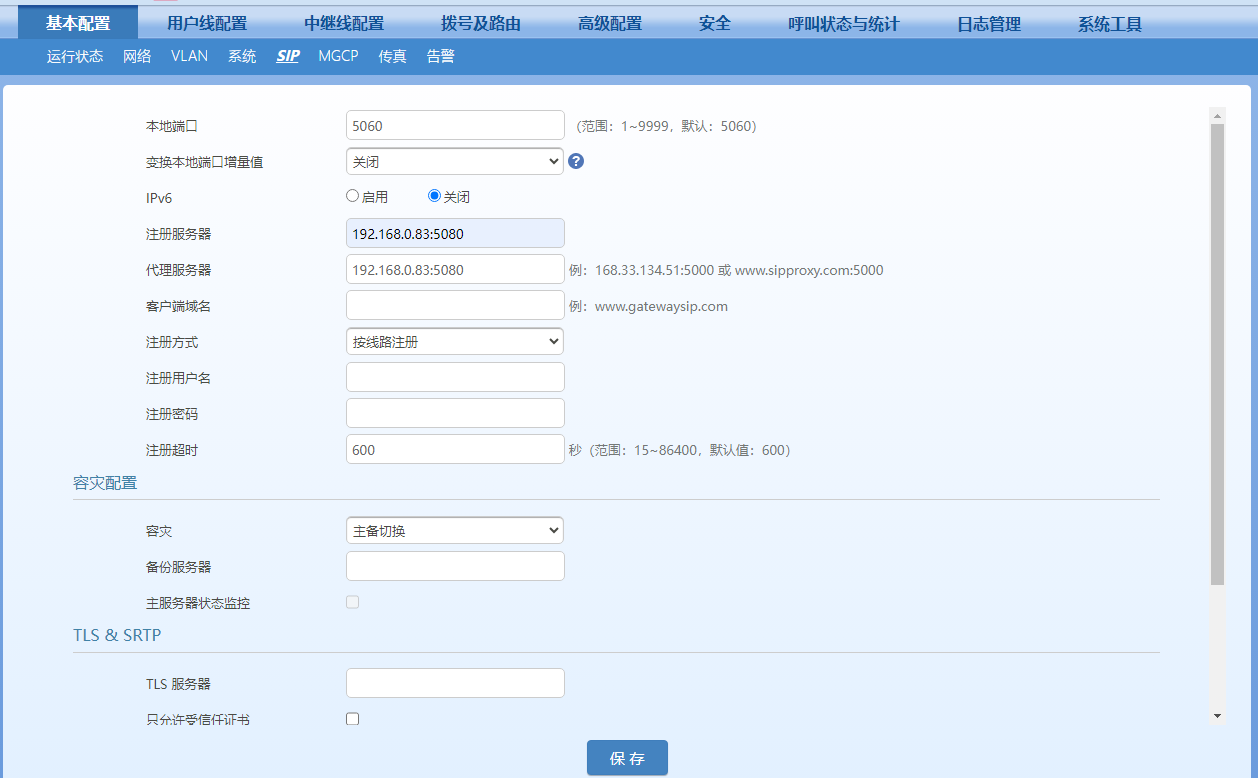Open the 交换本地端口增量值 dropdown
This screenshot has height=778, width=1258.
tap(454, 161)
